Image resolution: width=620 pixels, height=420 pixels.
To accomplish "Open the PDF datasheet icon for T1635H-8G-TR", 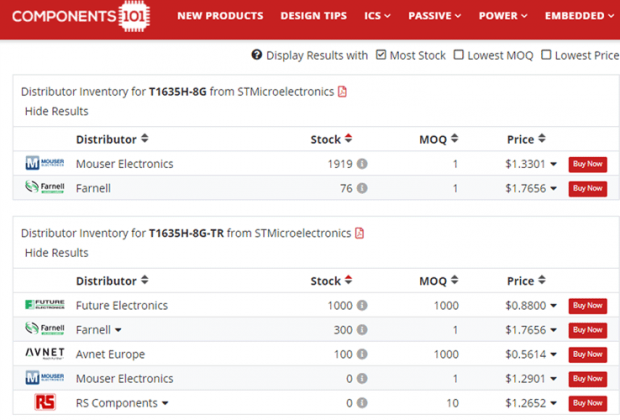I will (x=359, y=233).
